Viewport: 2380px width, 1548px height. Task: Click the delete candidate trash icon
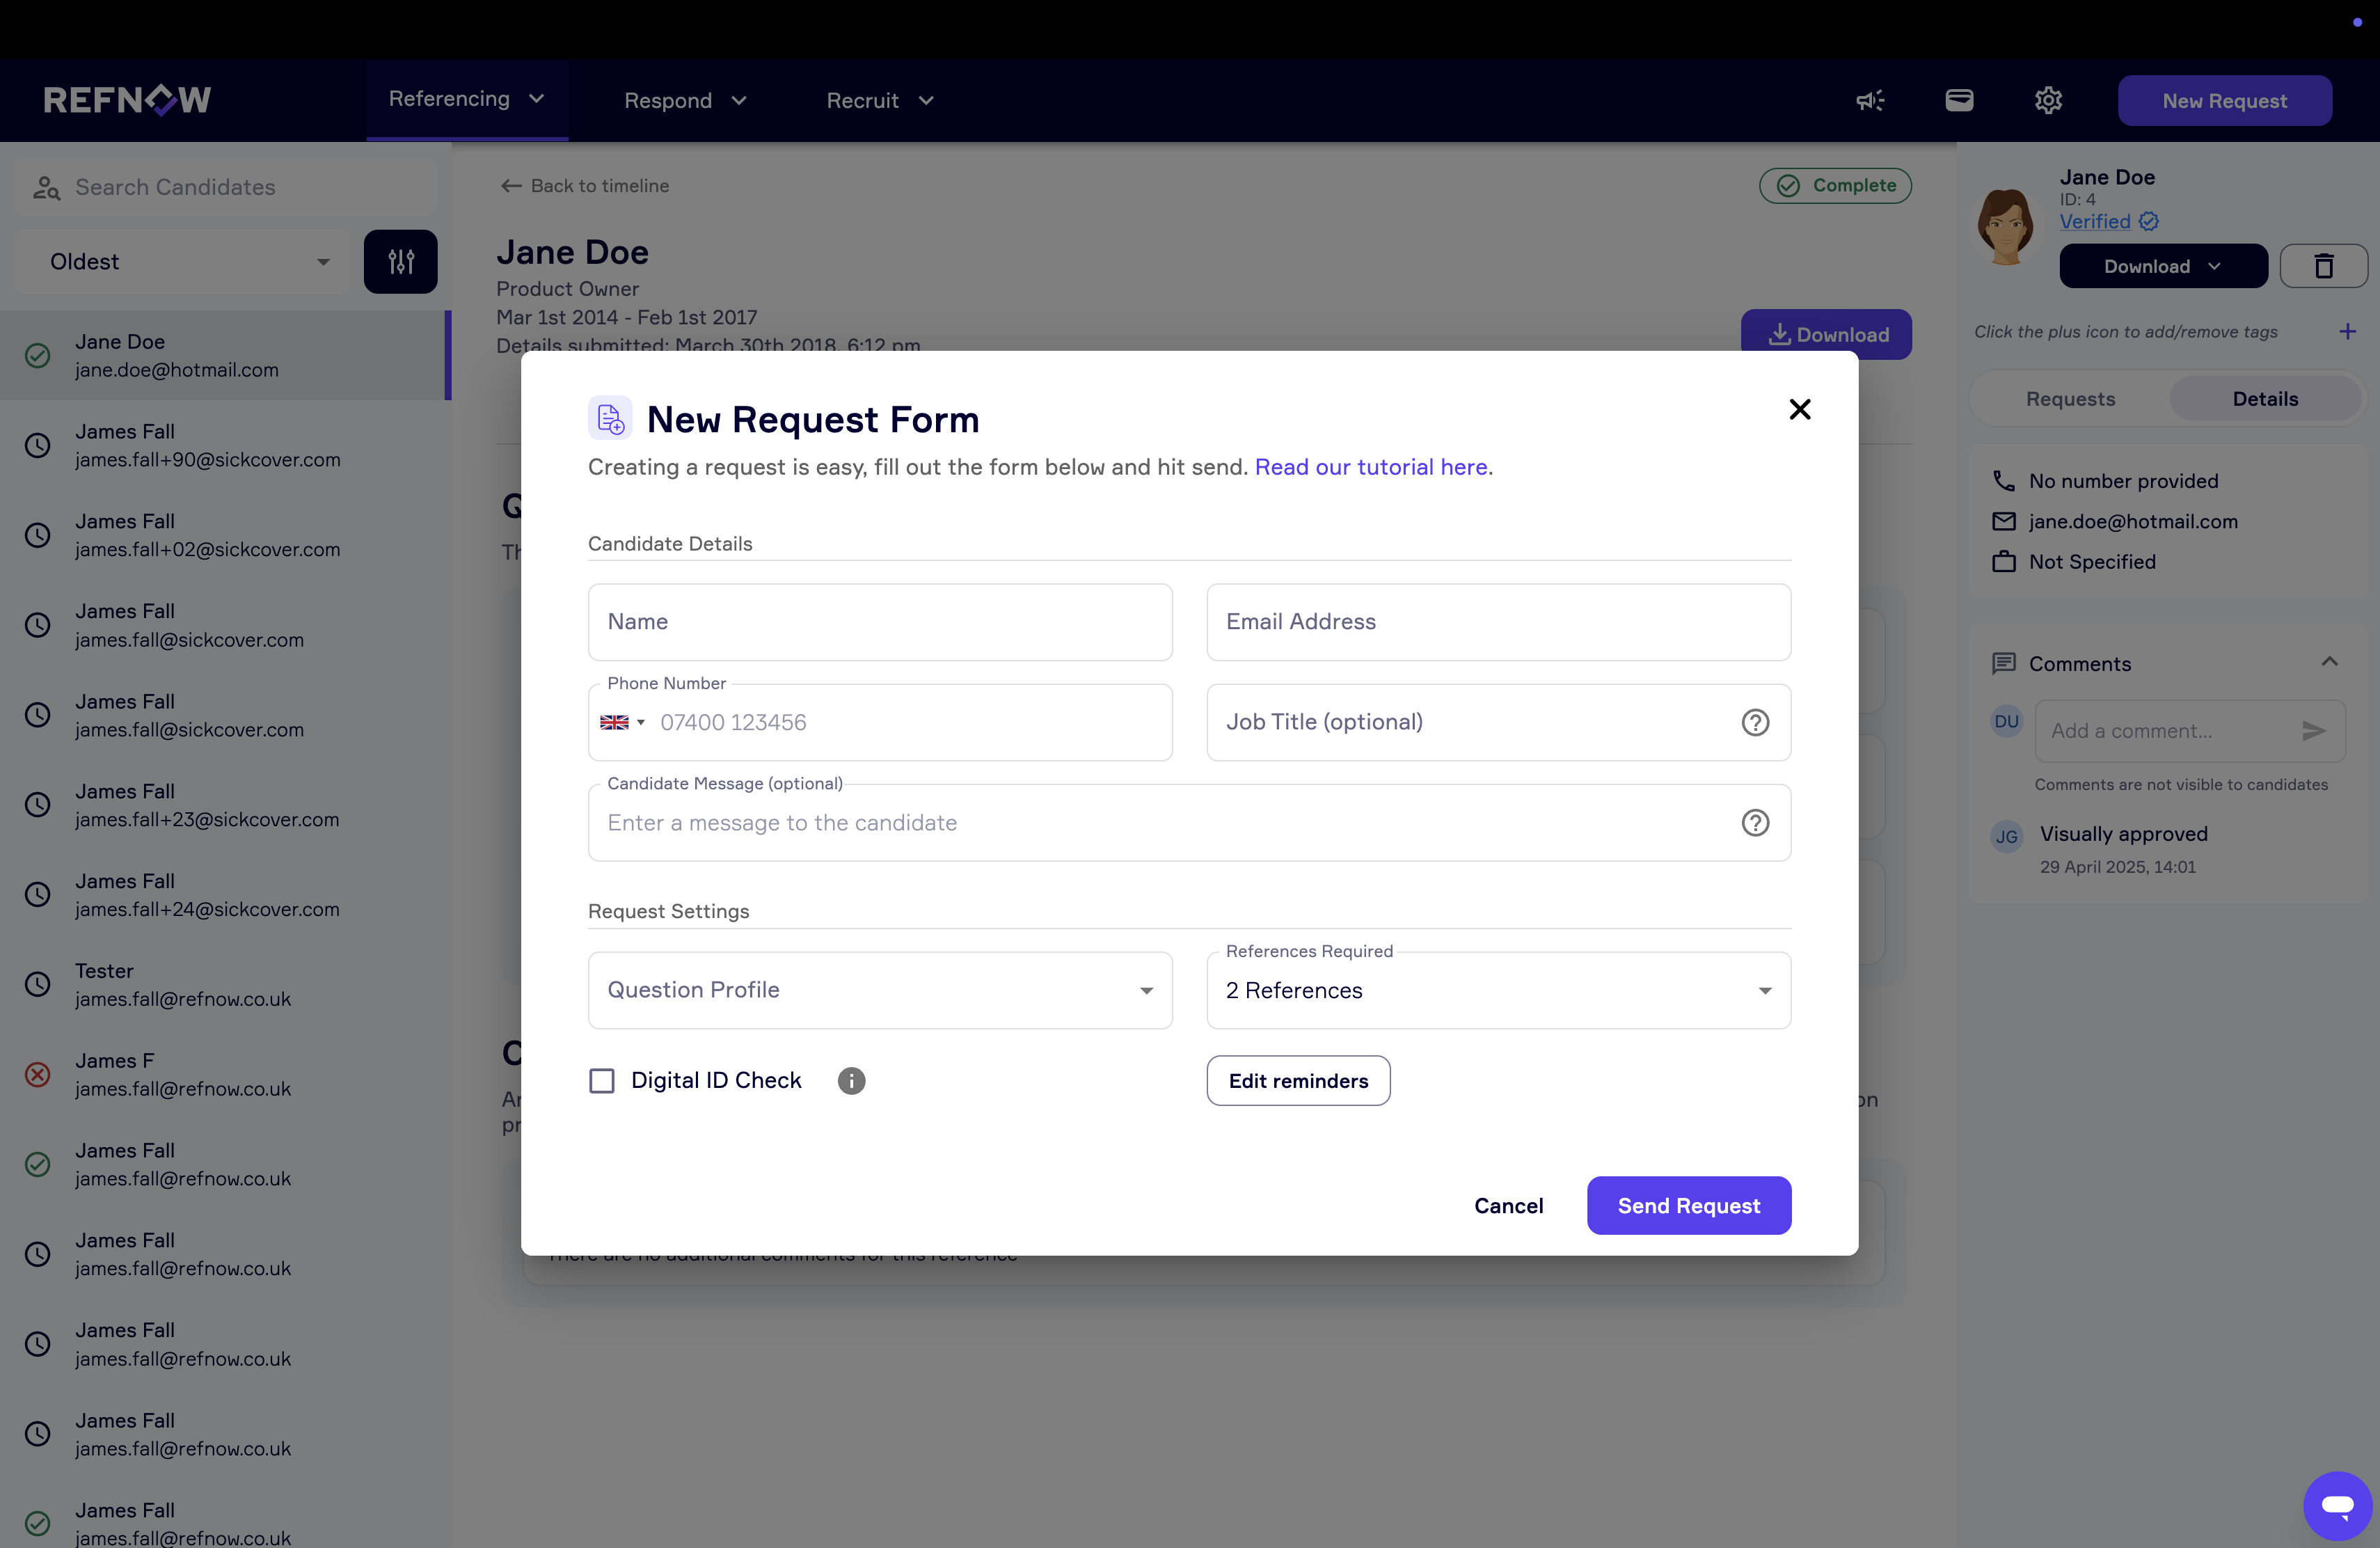[2323, 266]
